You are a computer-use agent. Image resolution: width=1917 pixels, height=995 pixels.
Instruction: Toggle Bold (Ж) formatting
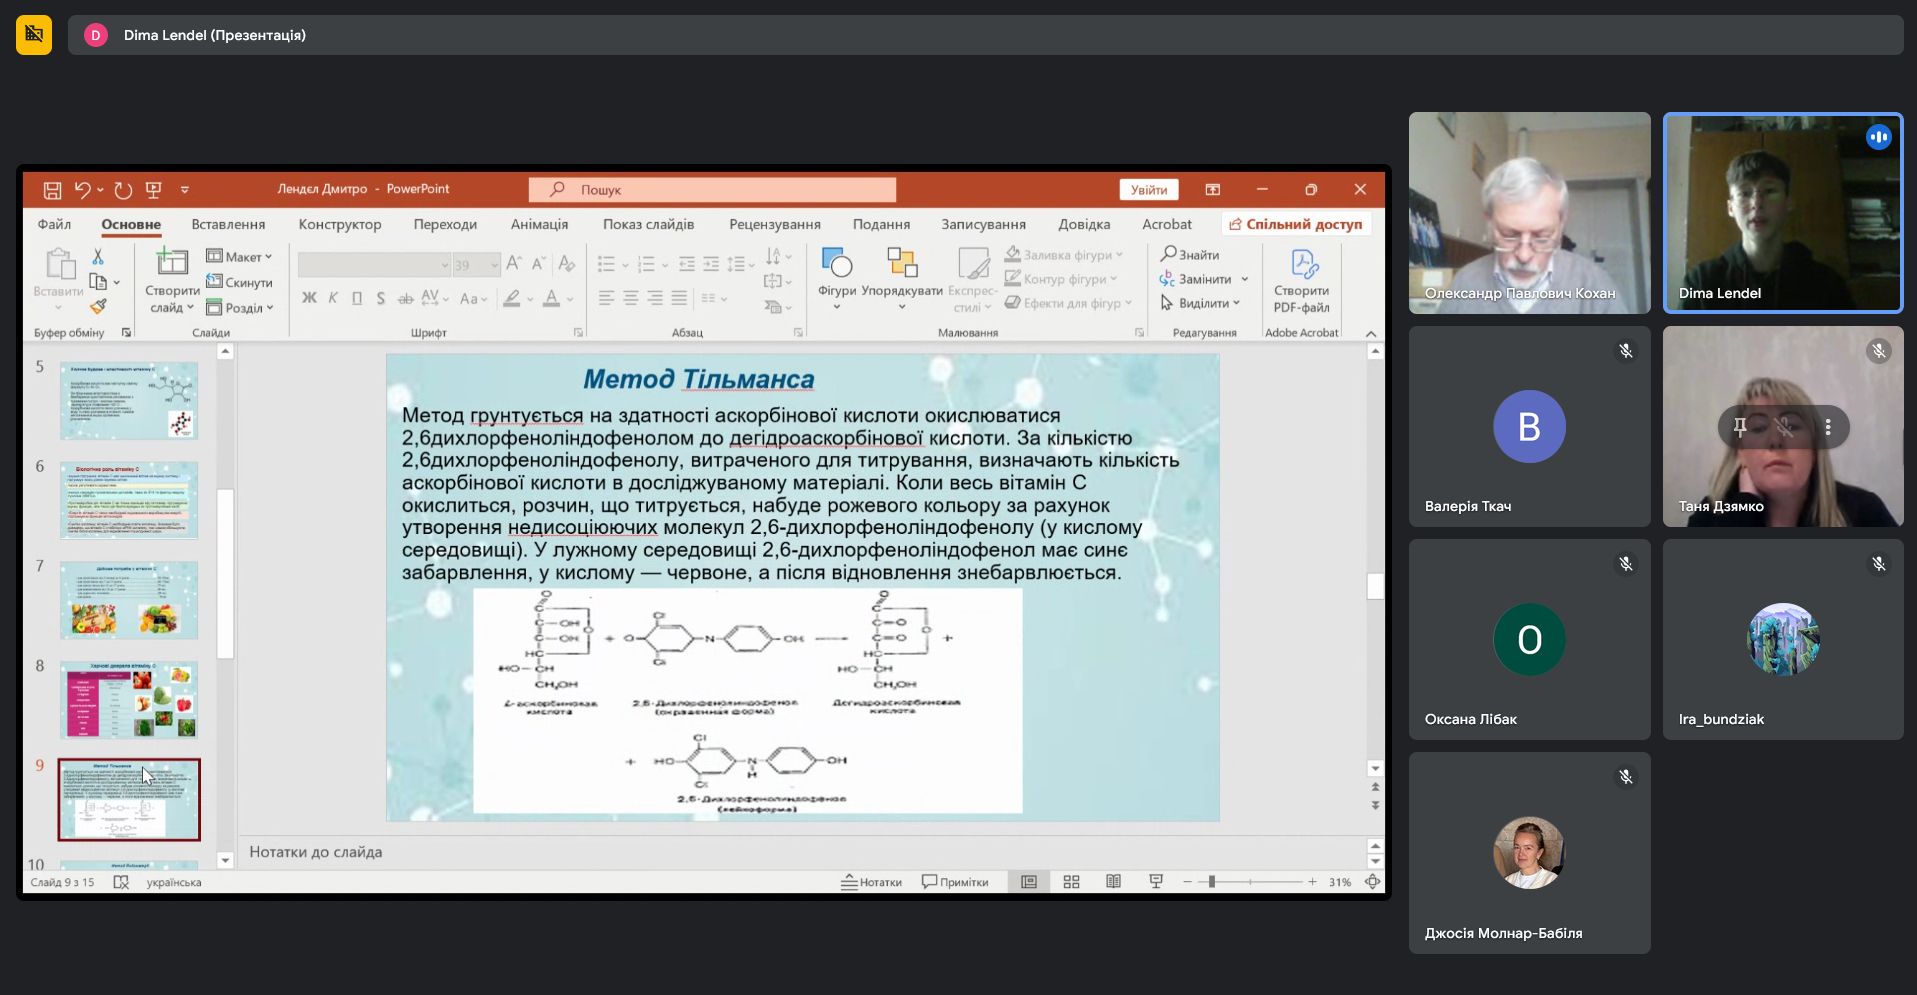pyautogui.click(x=309, y=298)
